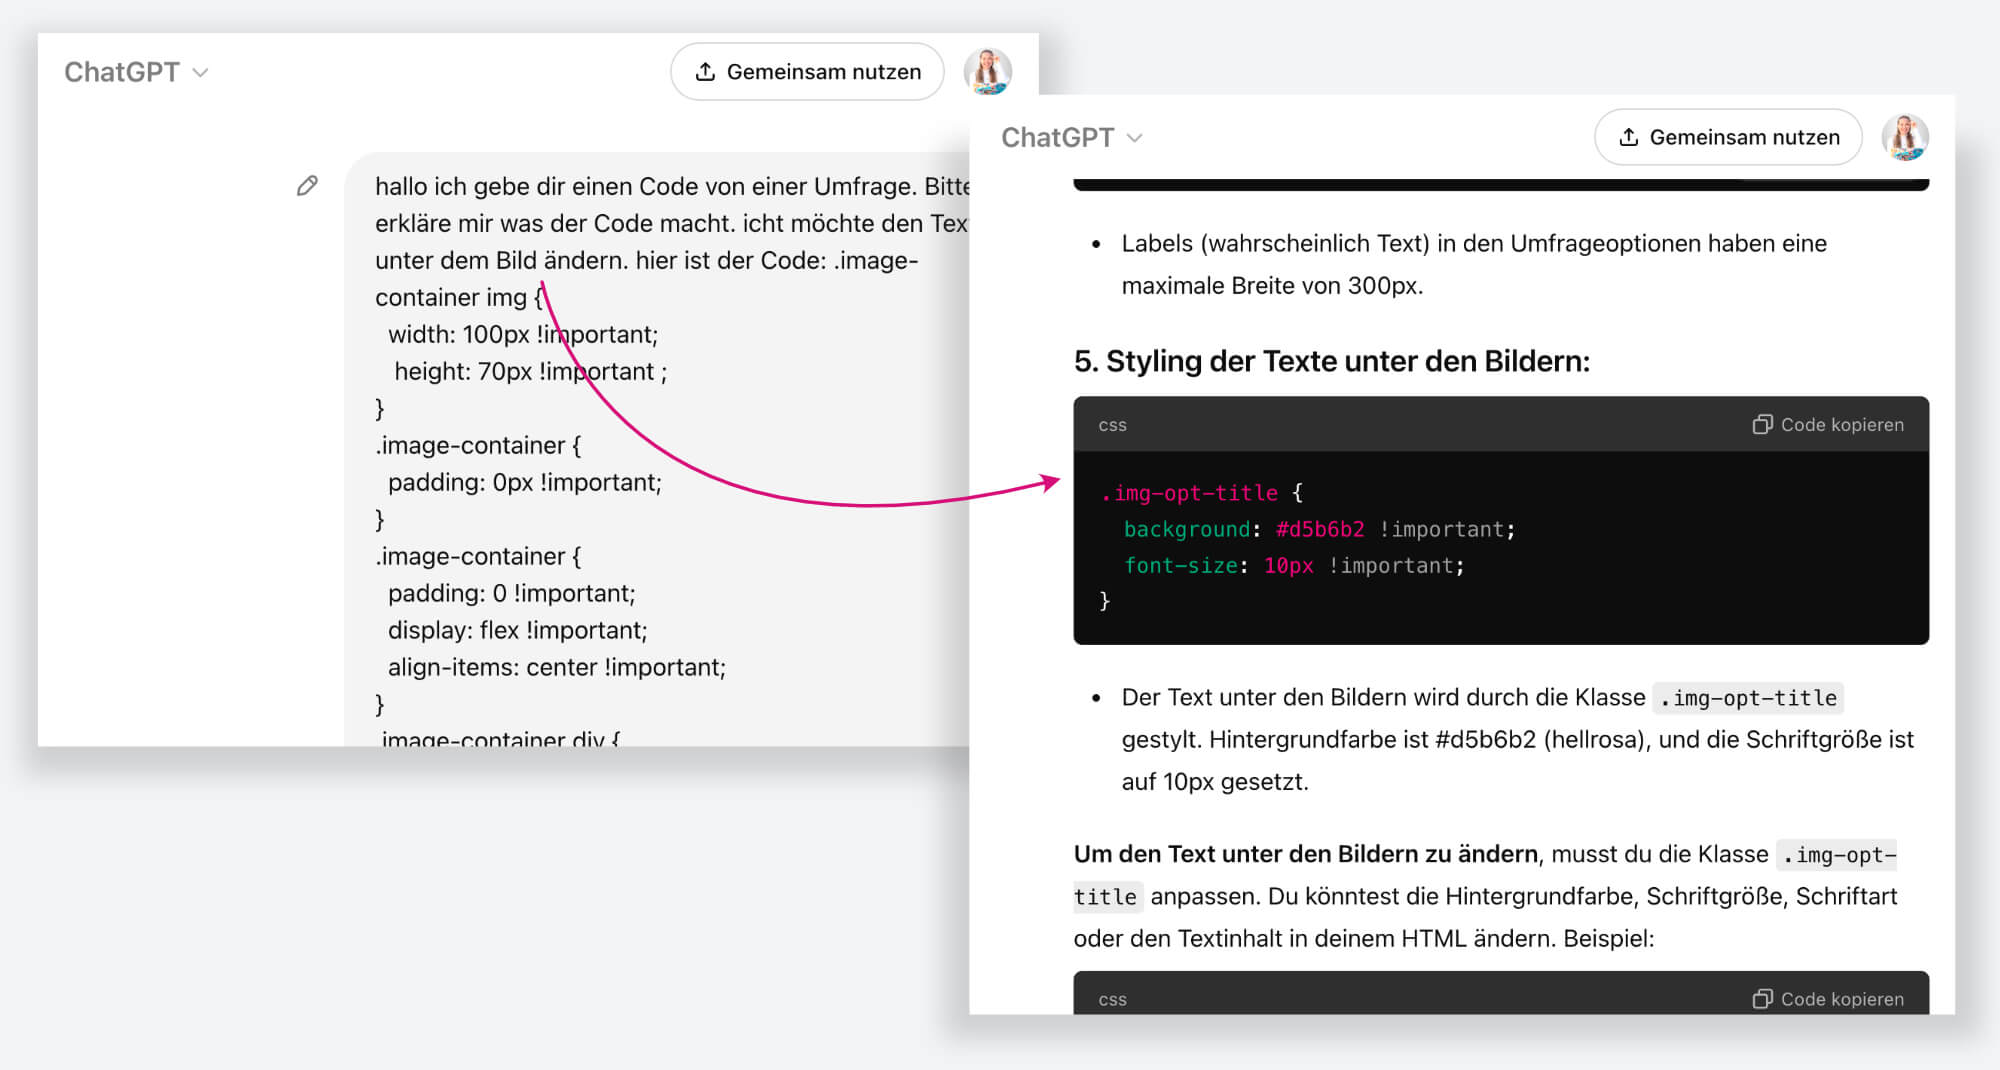Viewport: 2000px width, 1070px height.
Task: Click bold text 'Um den Text unter den Bildern zu ändern'
Action: tap(1305, 854)
